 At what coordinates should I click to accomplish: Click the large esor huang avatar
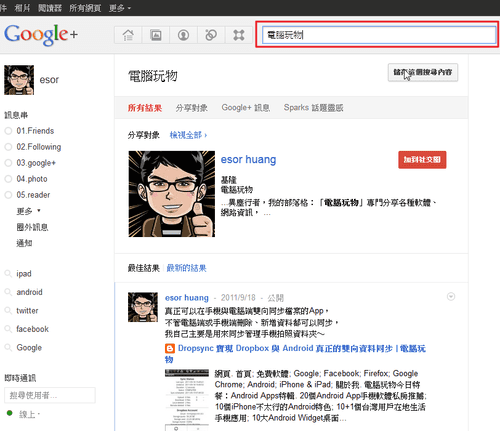click(172, 194)
